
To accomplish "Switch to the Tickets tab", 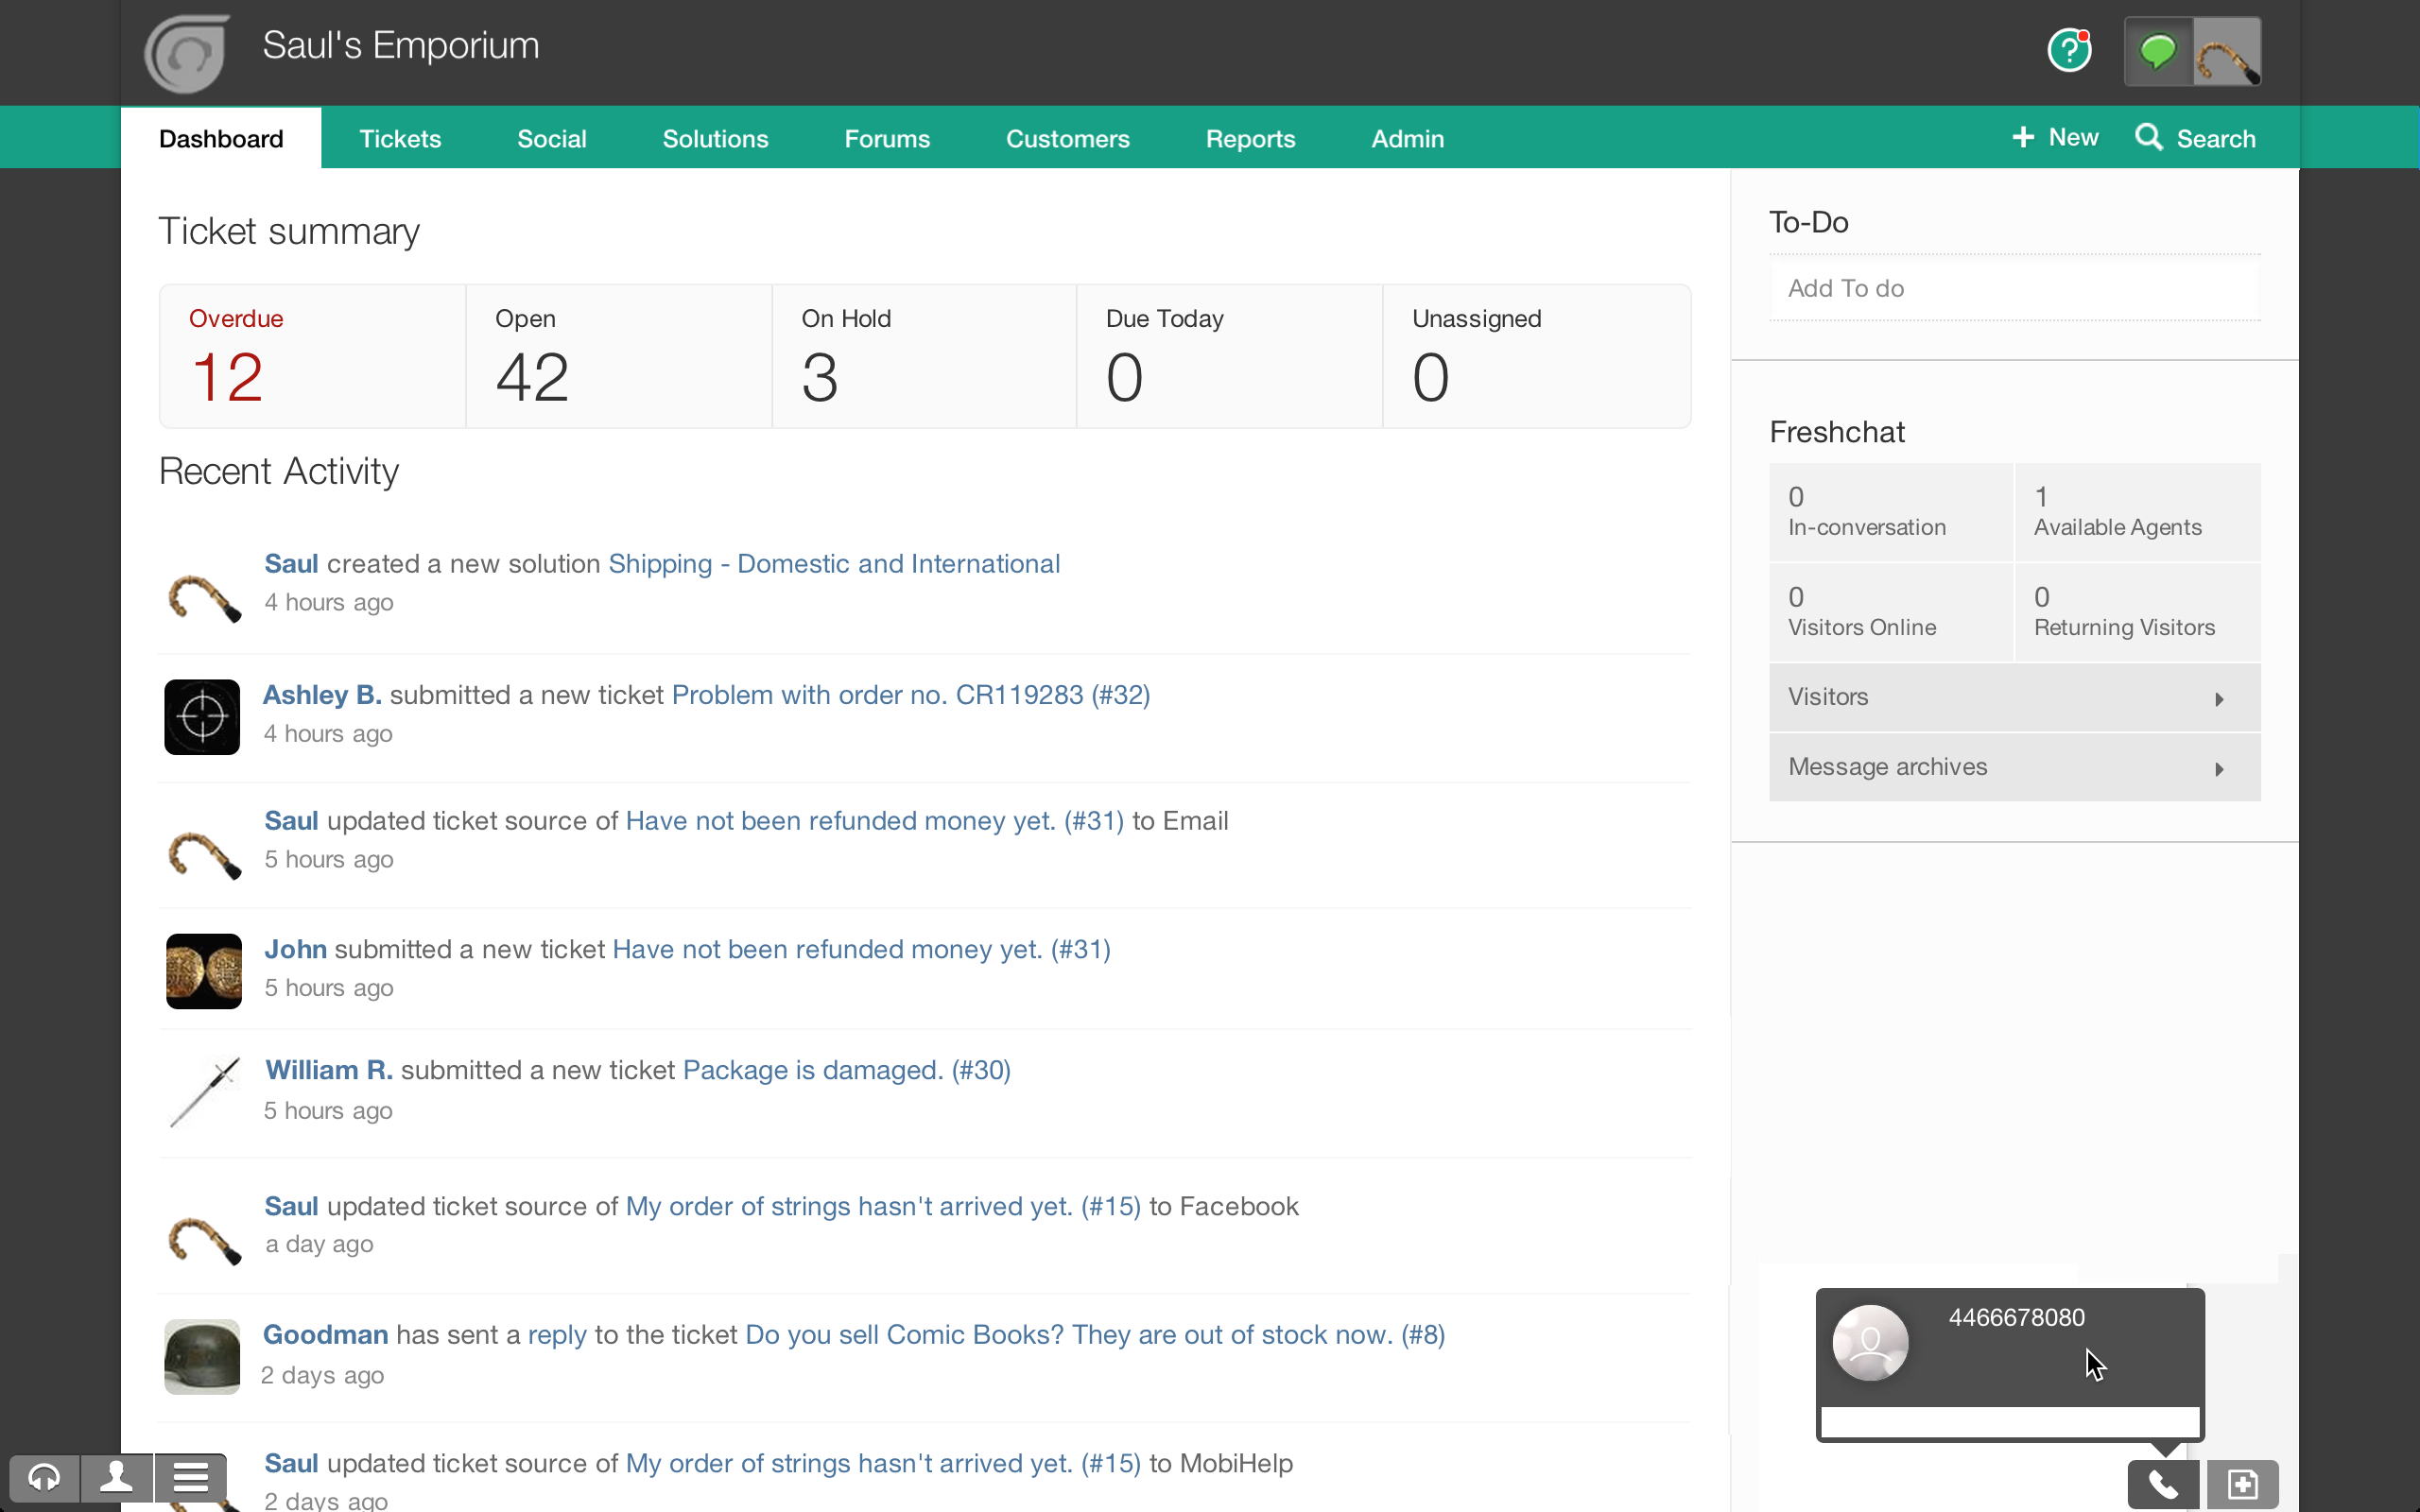I will (x=400, y=139).
